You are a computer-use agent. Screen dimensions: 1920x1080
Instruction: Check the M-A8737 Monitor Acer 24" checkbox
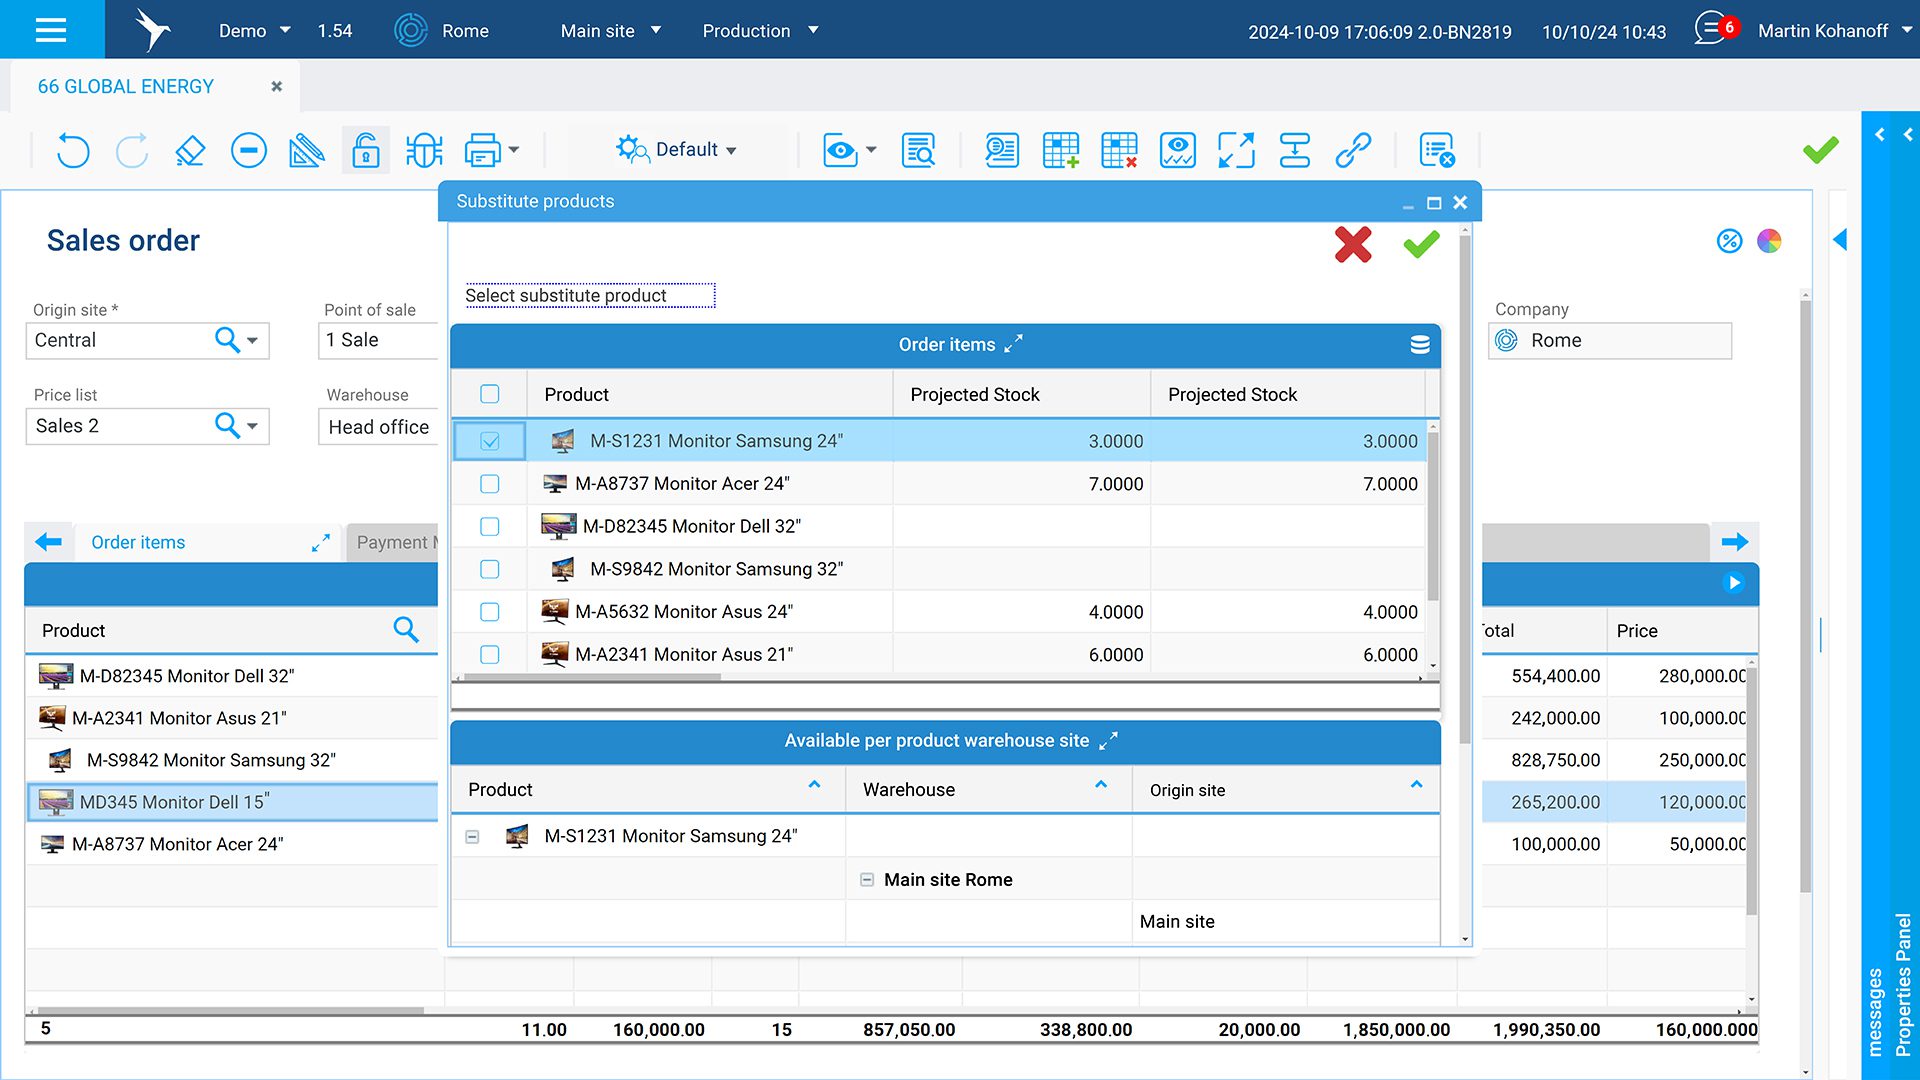pos(490,484)
